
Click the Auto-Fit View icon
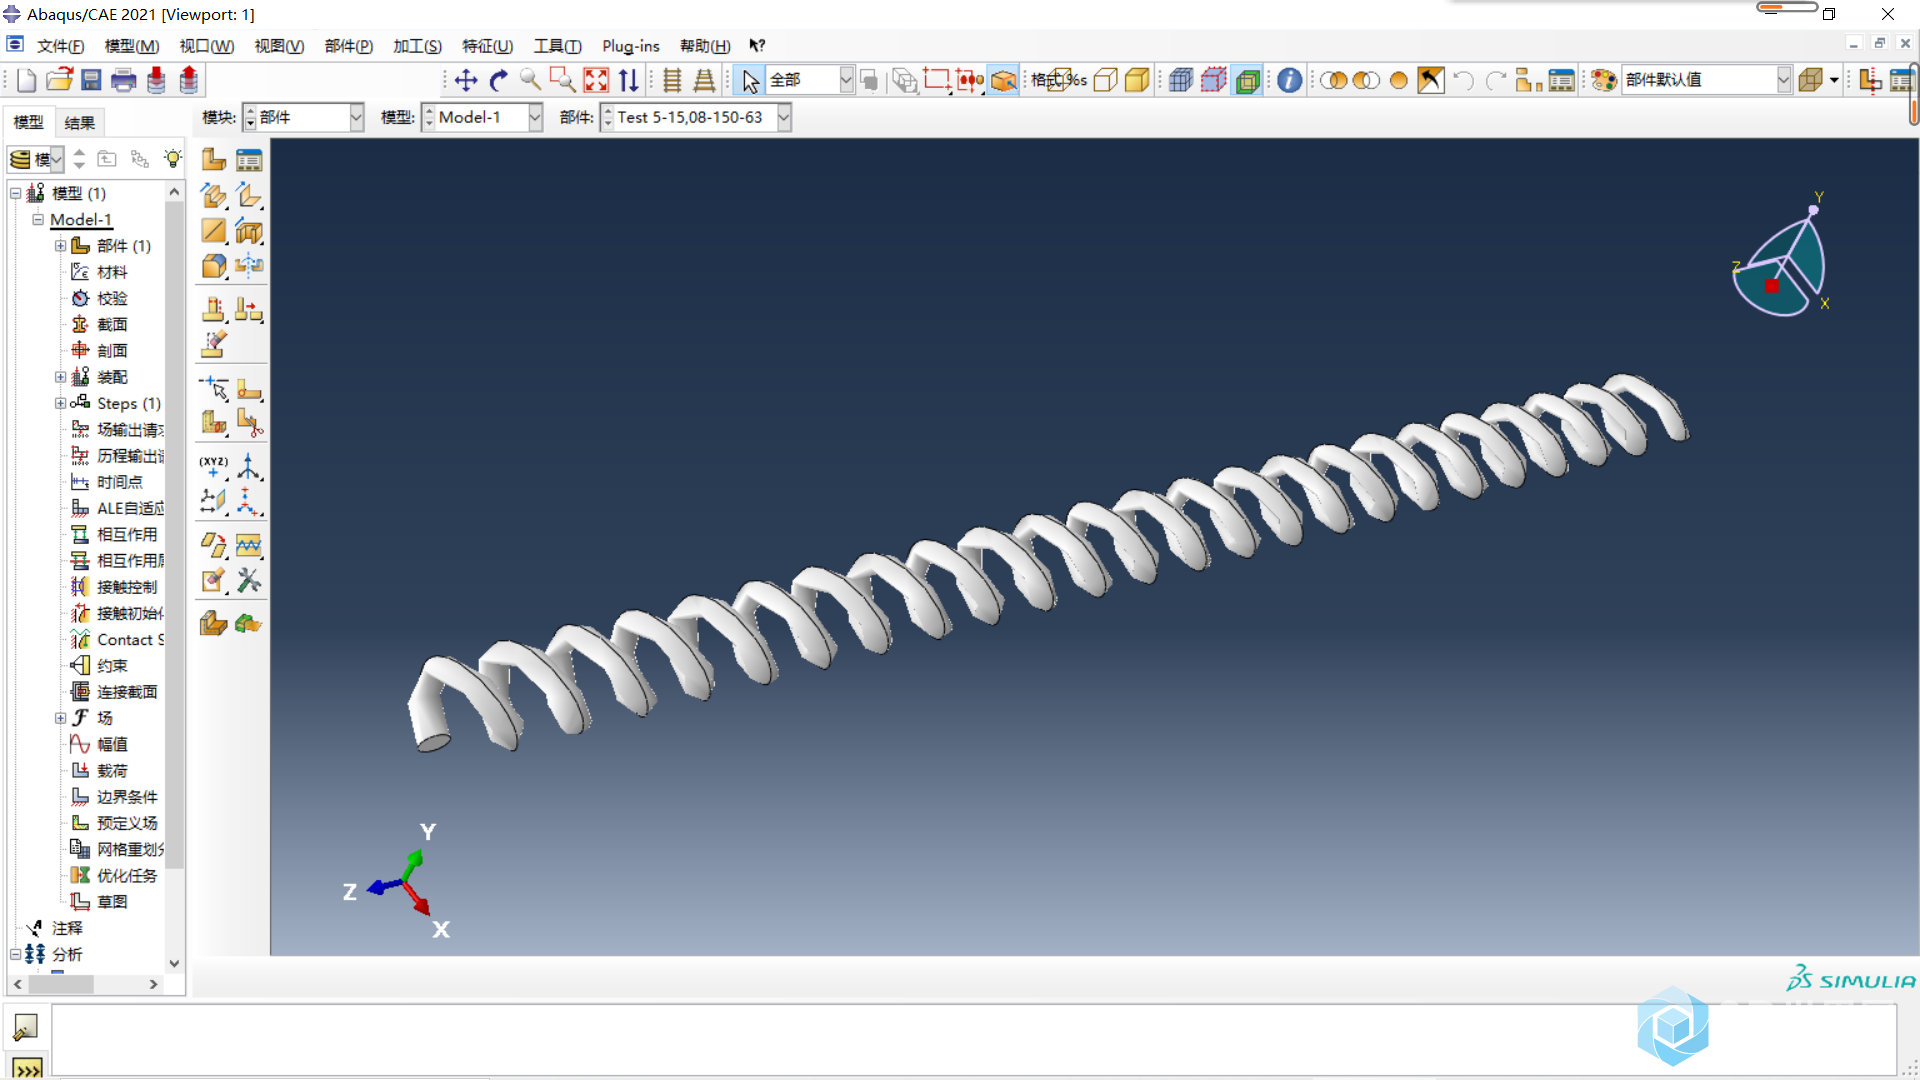[596, 80]
